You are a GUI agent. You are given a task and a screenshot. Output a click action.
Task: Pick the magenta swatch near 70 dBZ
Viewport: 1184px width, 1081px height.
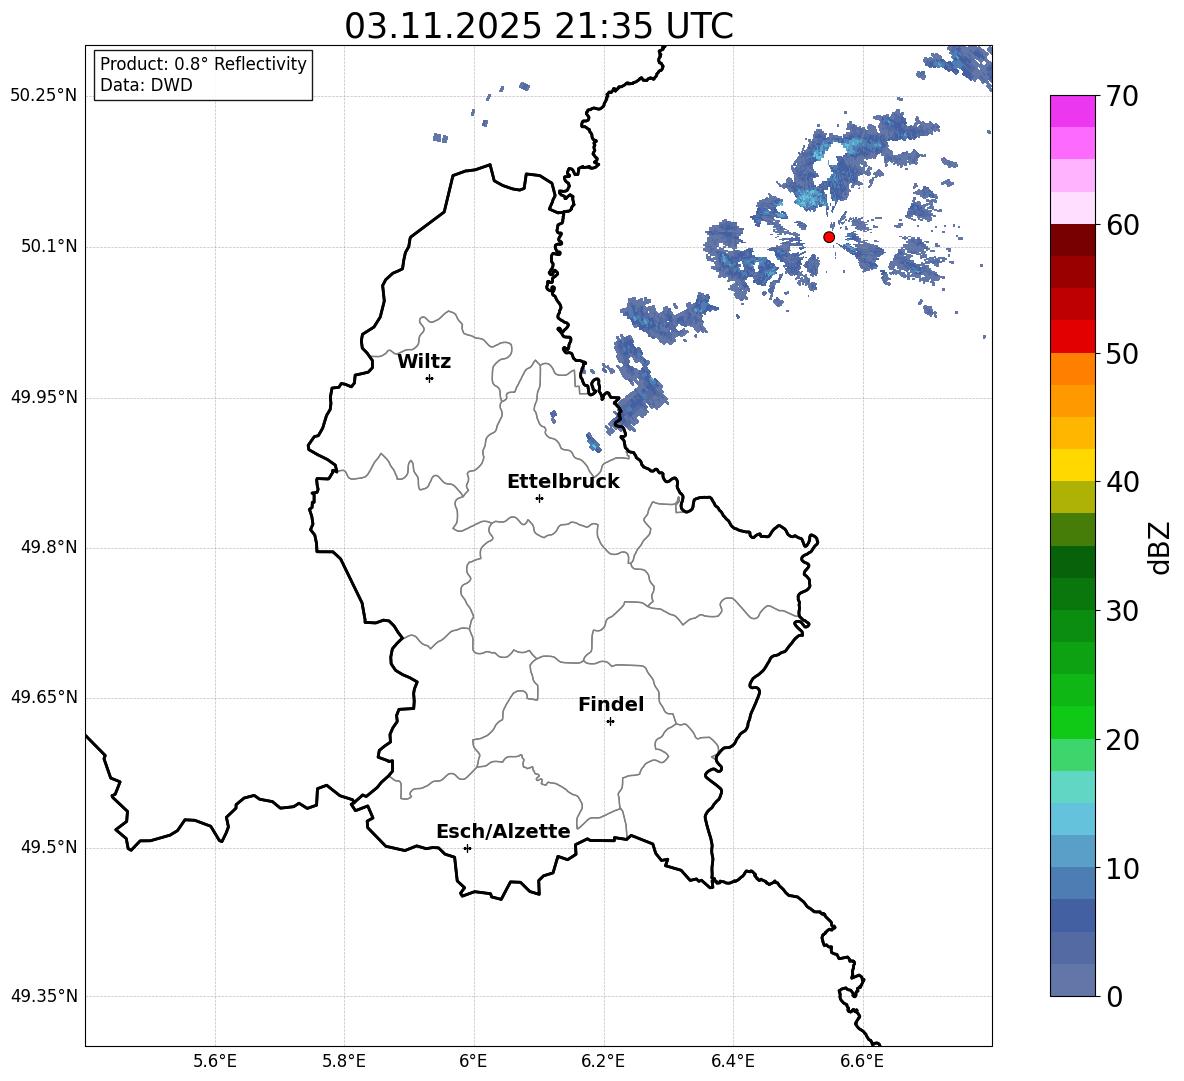click(1073, 111)
